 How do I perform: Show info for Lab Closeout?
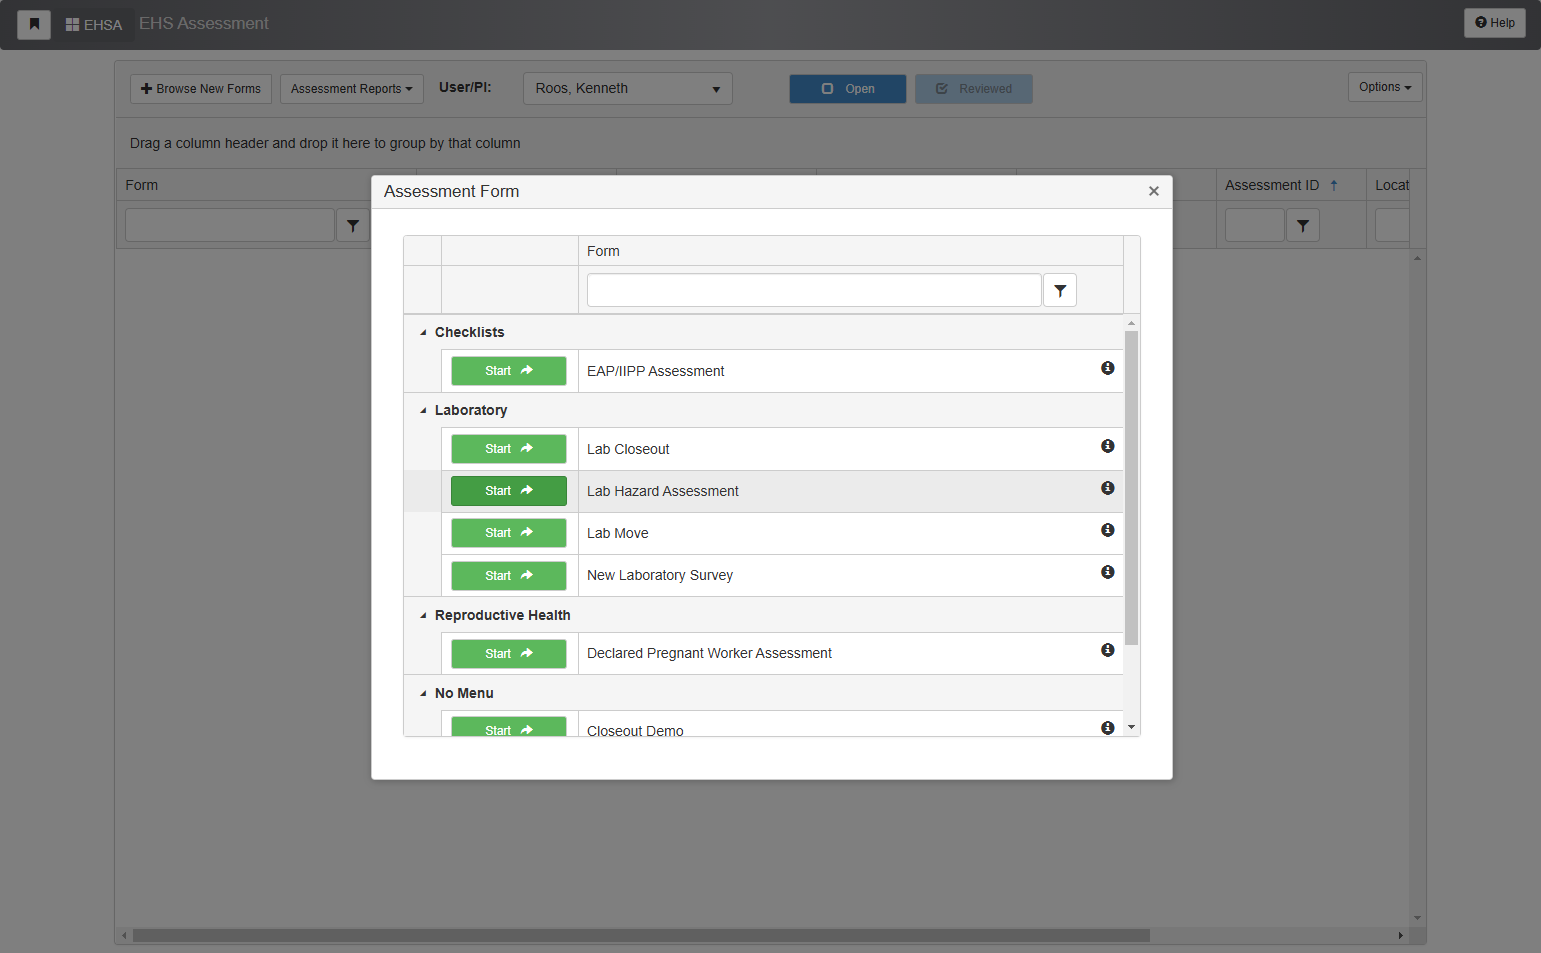pyautogui.click(x=1107, y=446)
